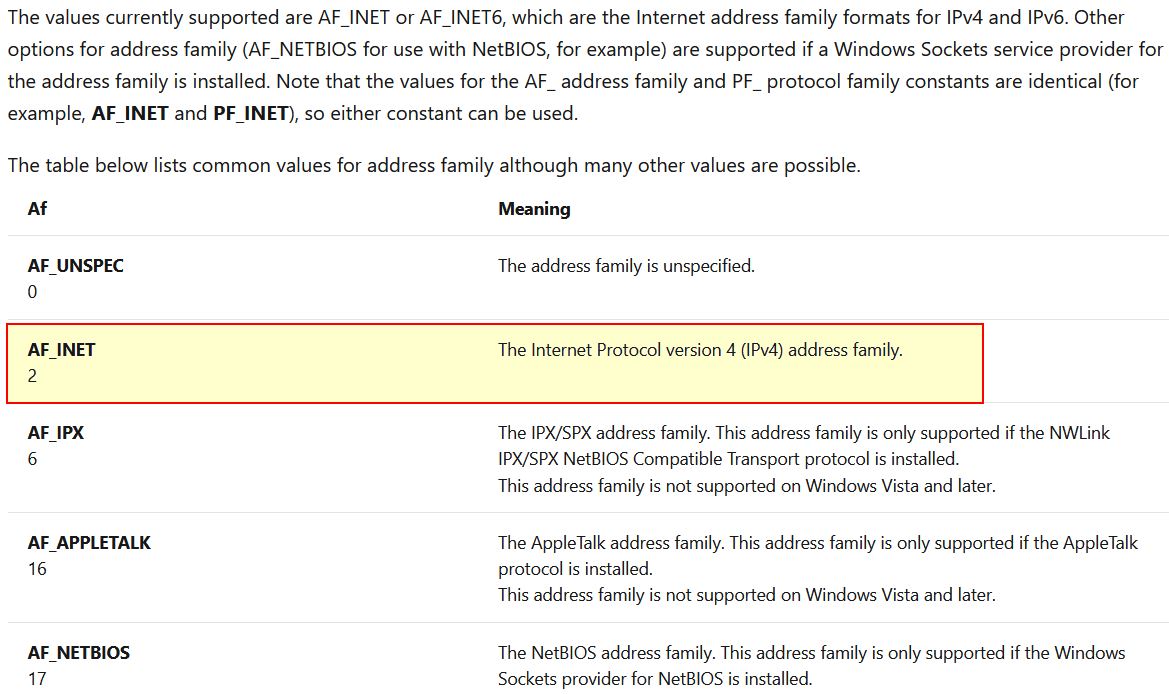Click the 'Meaning' column header
Image resolution: width=1169 pixels, height=694 pixels.
(x=534, y=209)
